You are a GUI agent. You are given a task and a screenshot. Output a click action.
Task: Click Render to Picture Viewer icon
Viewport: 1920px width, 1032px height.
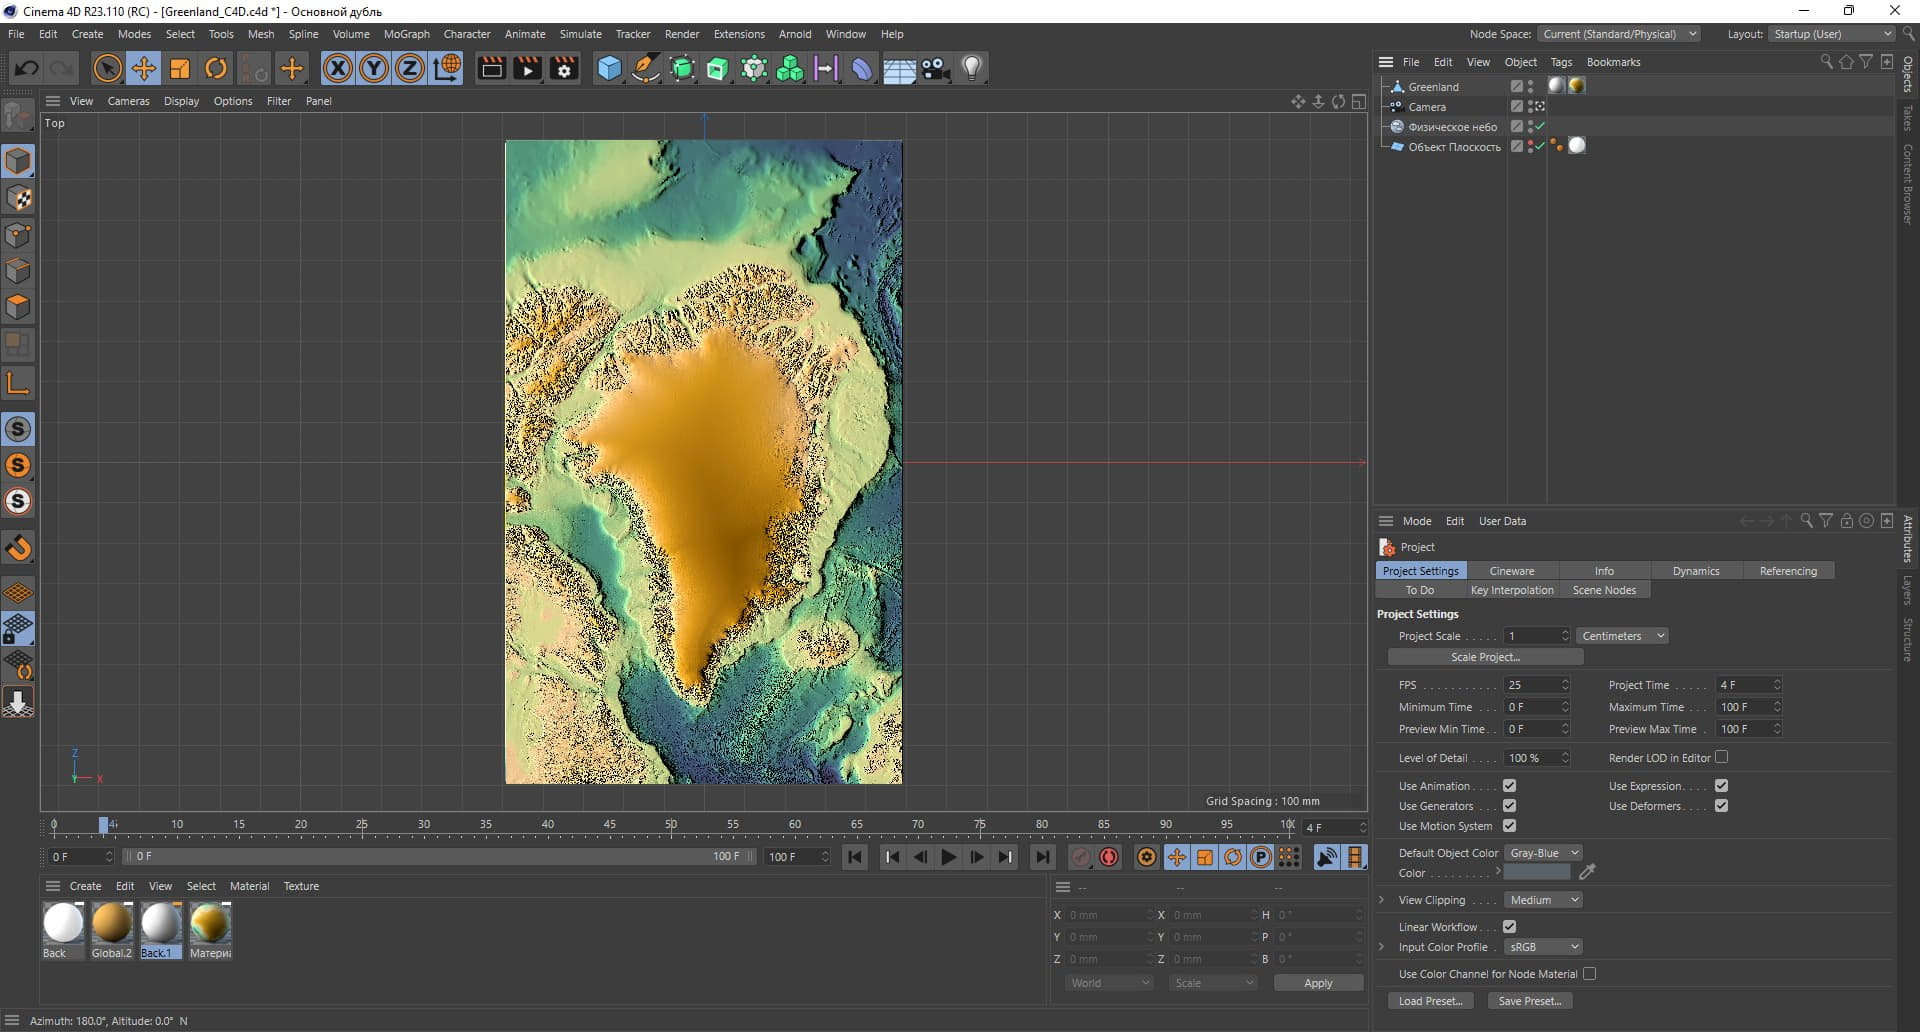point(527,68)
